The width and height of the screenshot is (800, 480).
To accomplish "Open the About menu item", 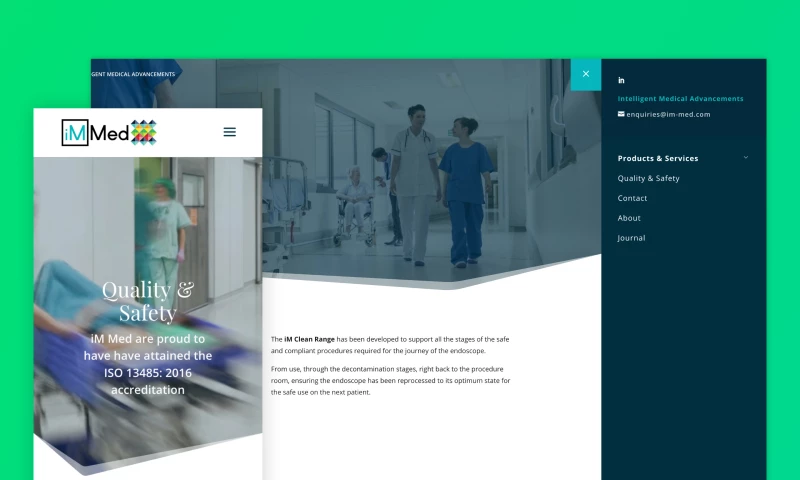I will tap(629, 218).
